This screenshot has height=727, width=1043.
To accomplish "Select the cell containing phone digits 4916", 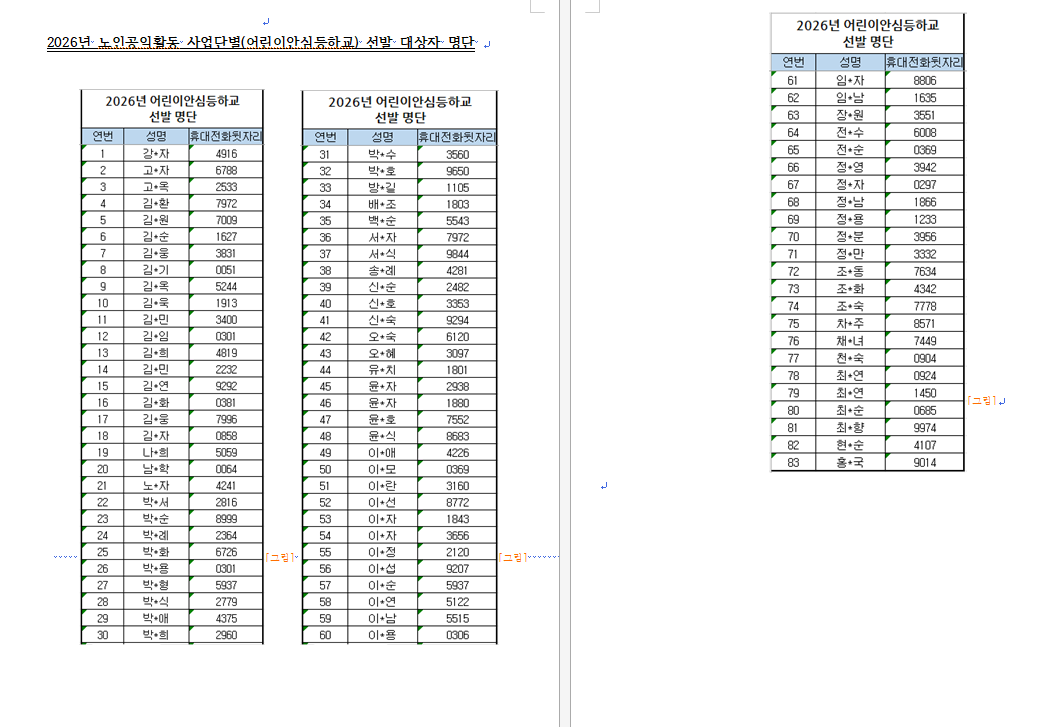I will click(226, 154).
